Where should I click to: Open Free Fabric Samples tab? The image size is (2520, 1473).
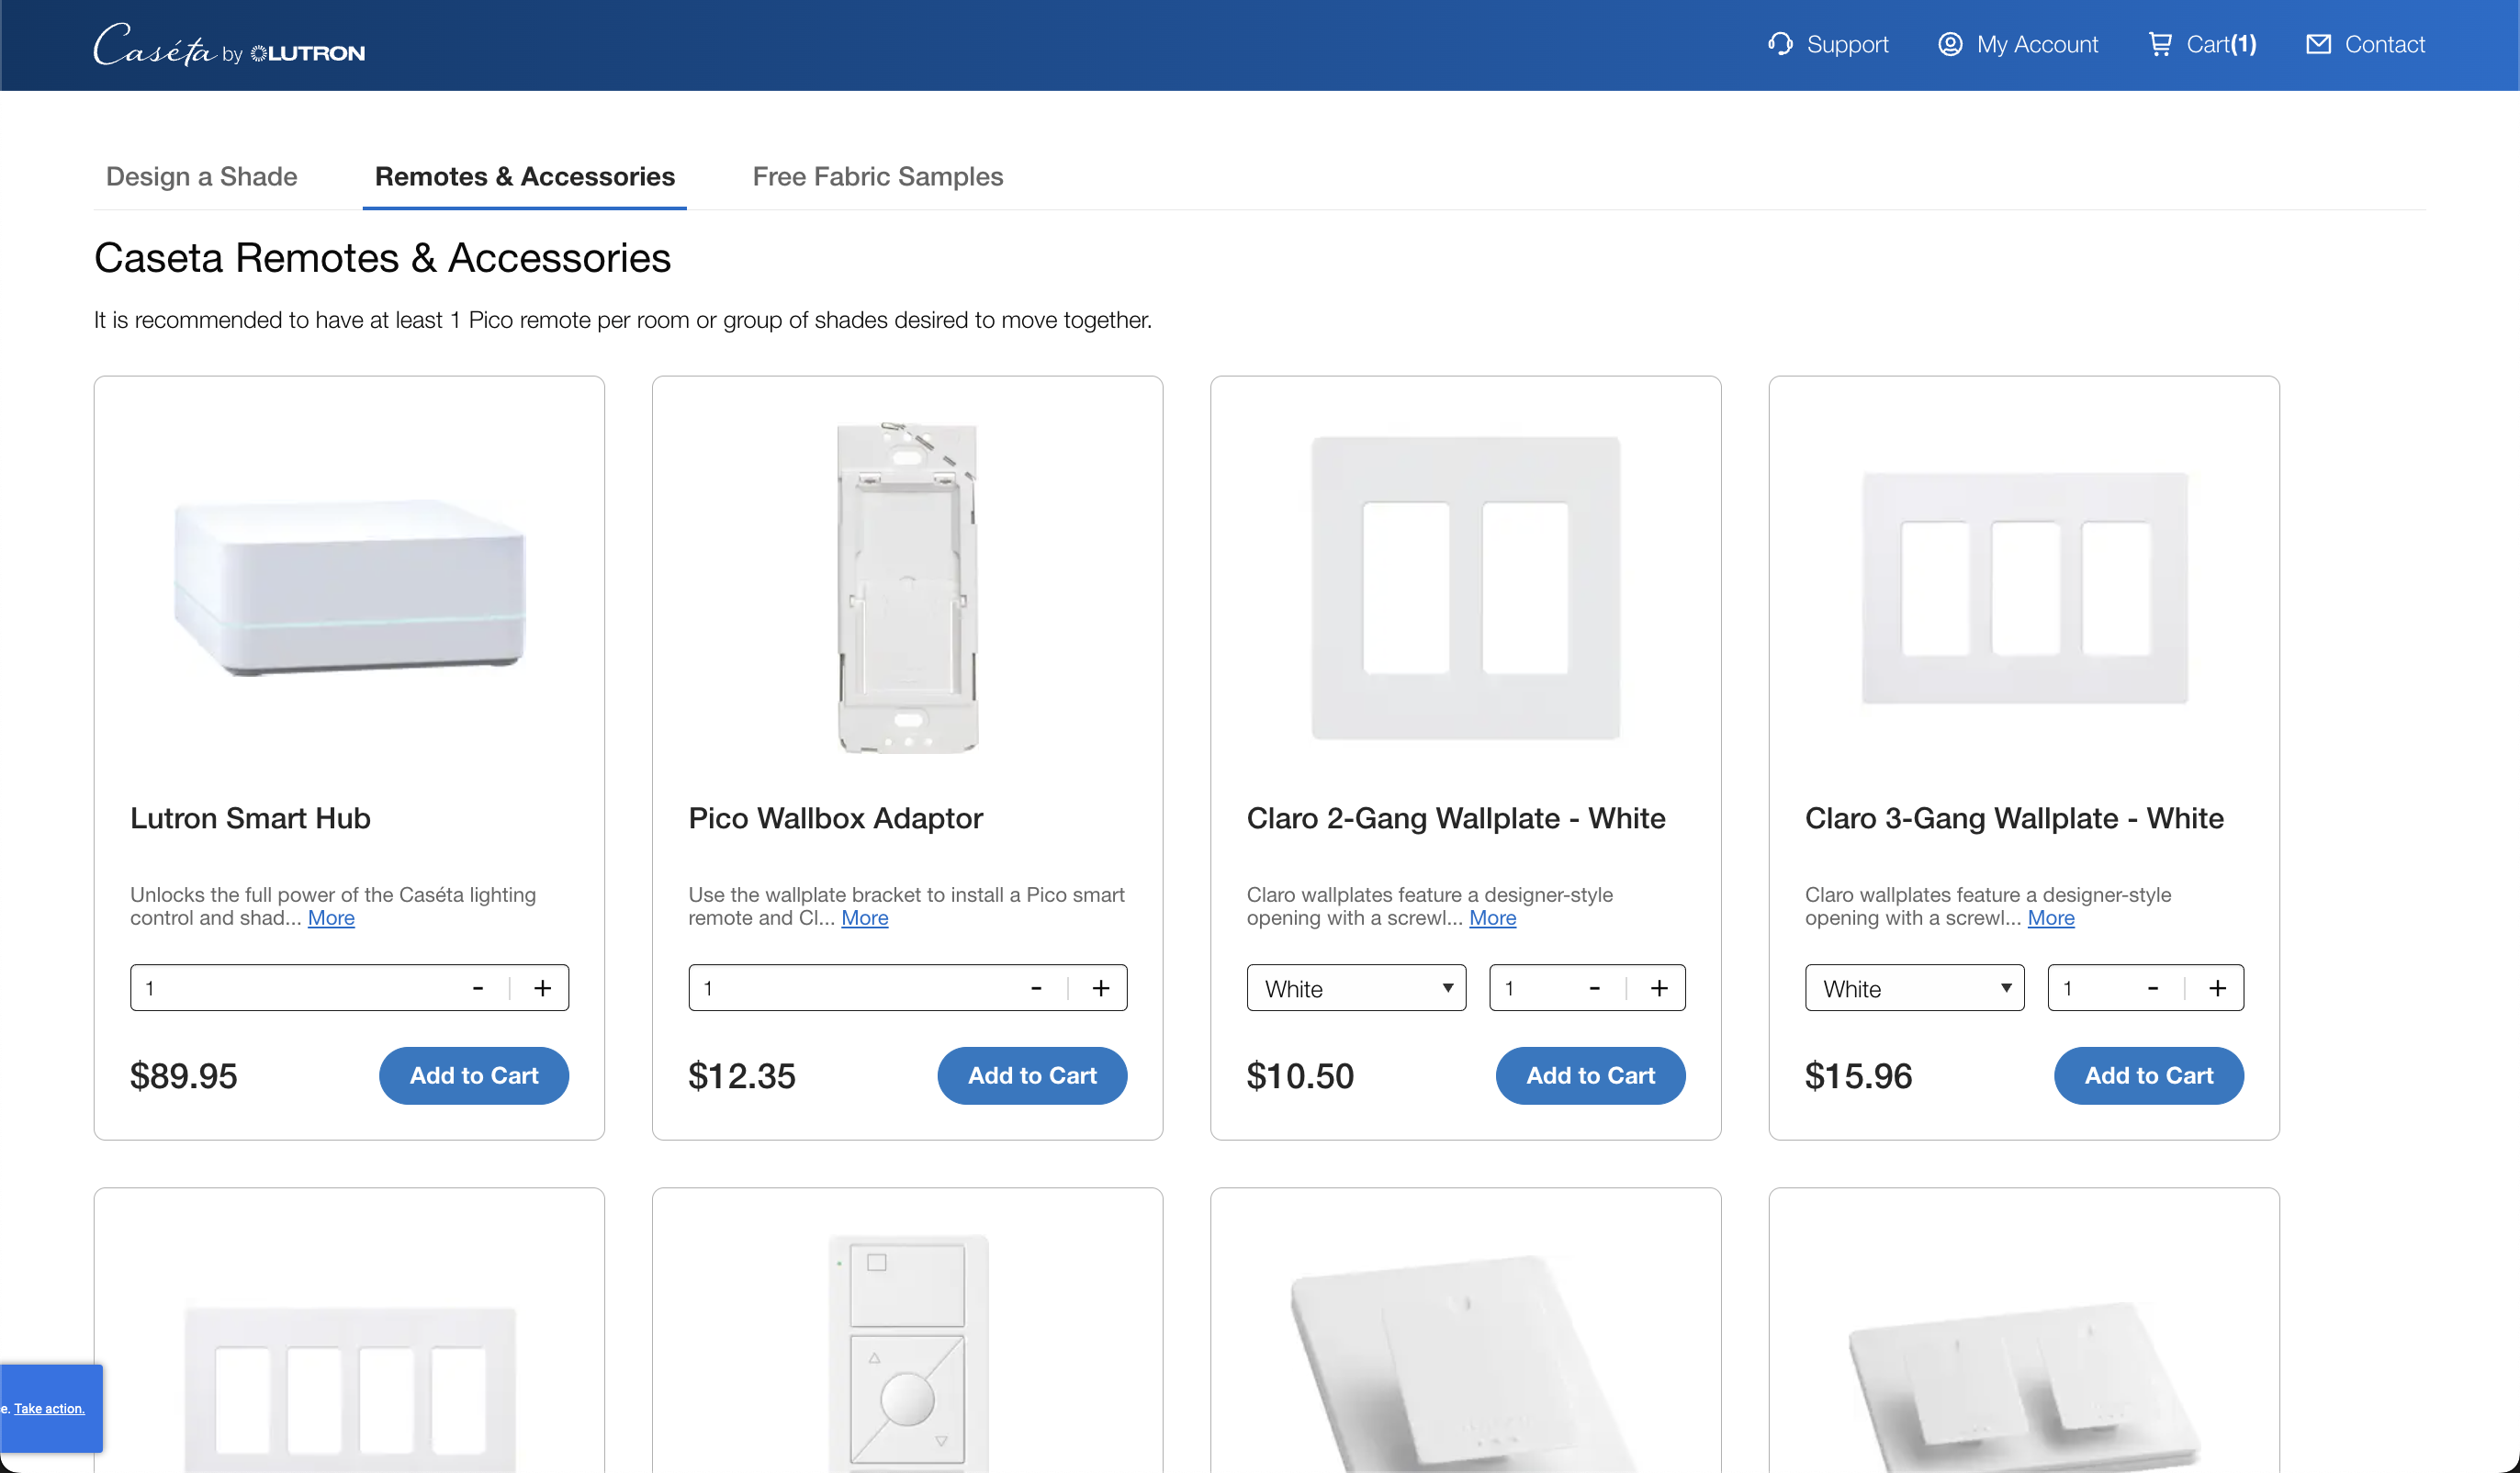[877, 176]
